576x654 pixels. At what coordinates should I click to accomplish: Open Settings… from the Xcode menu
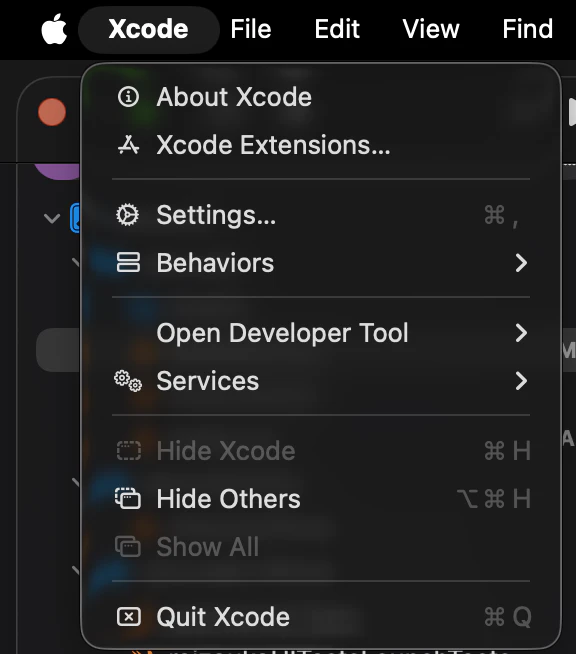point(321,215)
